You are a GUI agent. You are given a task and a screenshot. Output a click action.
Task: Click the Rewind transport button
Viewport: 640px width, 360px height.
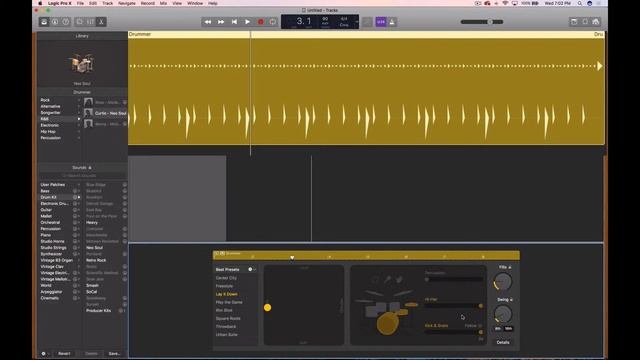coord(208,22)
